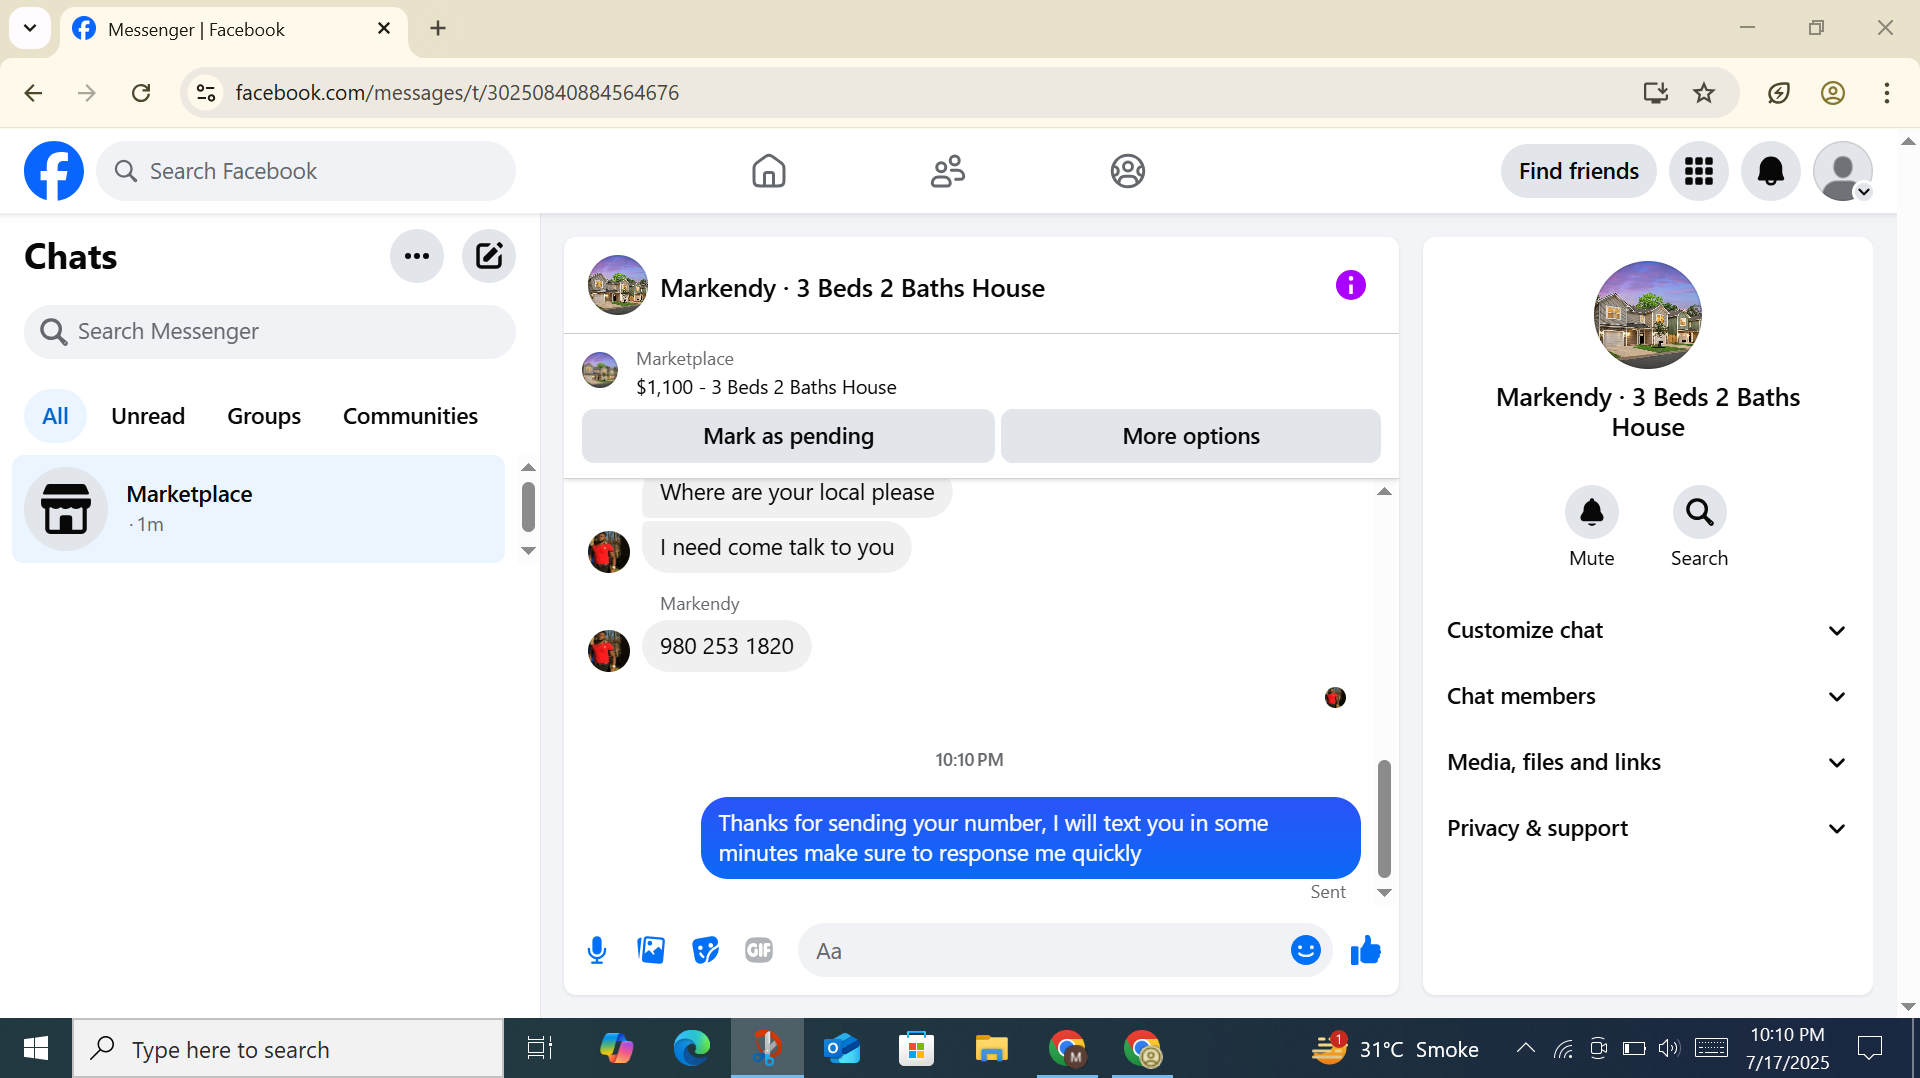Open the account profile picture menu
The height and width of the screenshot is (1078, 1920).
click(x=1842, y=171)
